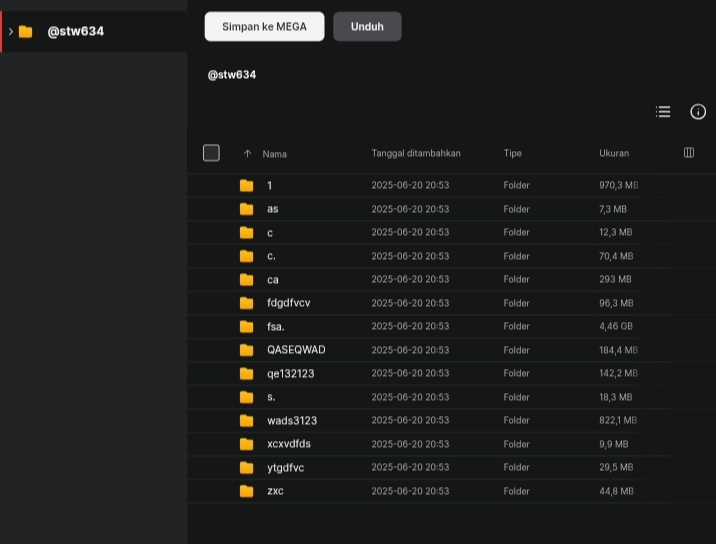Screen dimensions: 716x544
Task: Select folder name "fsa."
Action: click(x=276, y=327)
